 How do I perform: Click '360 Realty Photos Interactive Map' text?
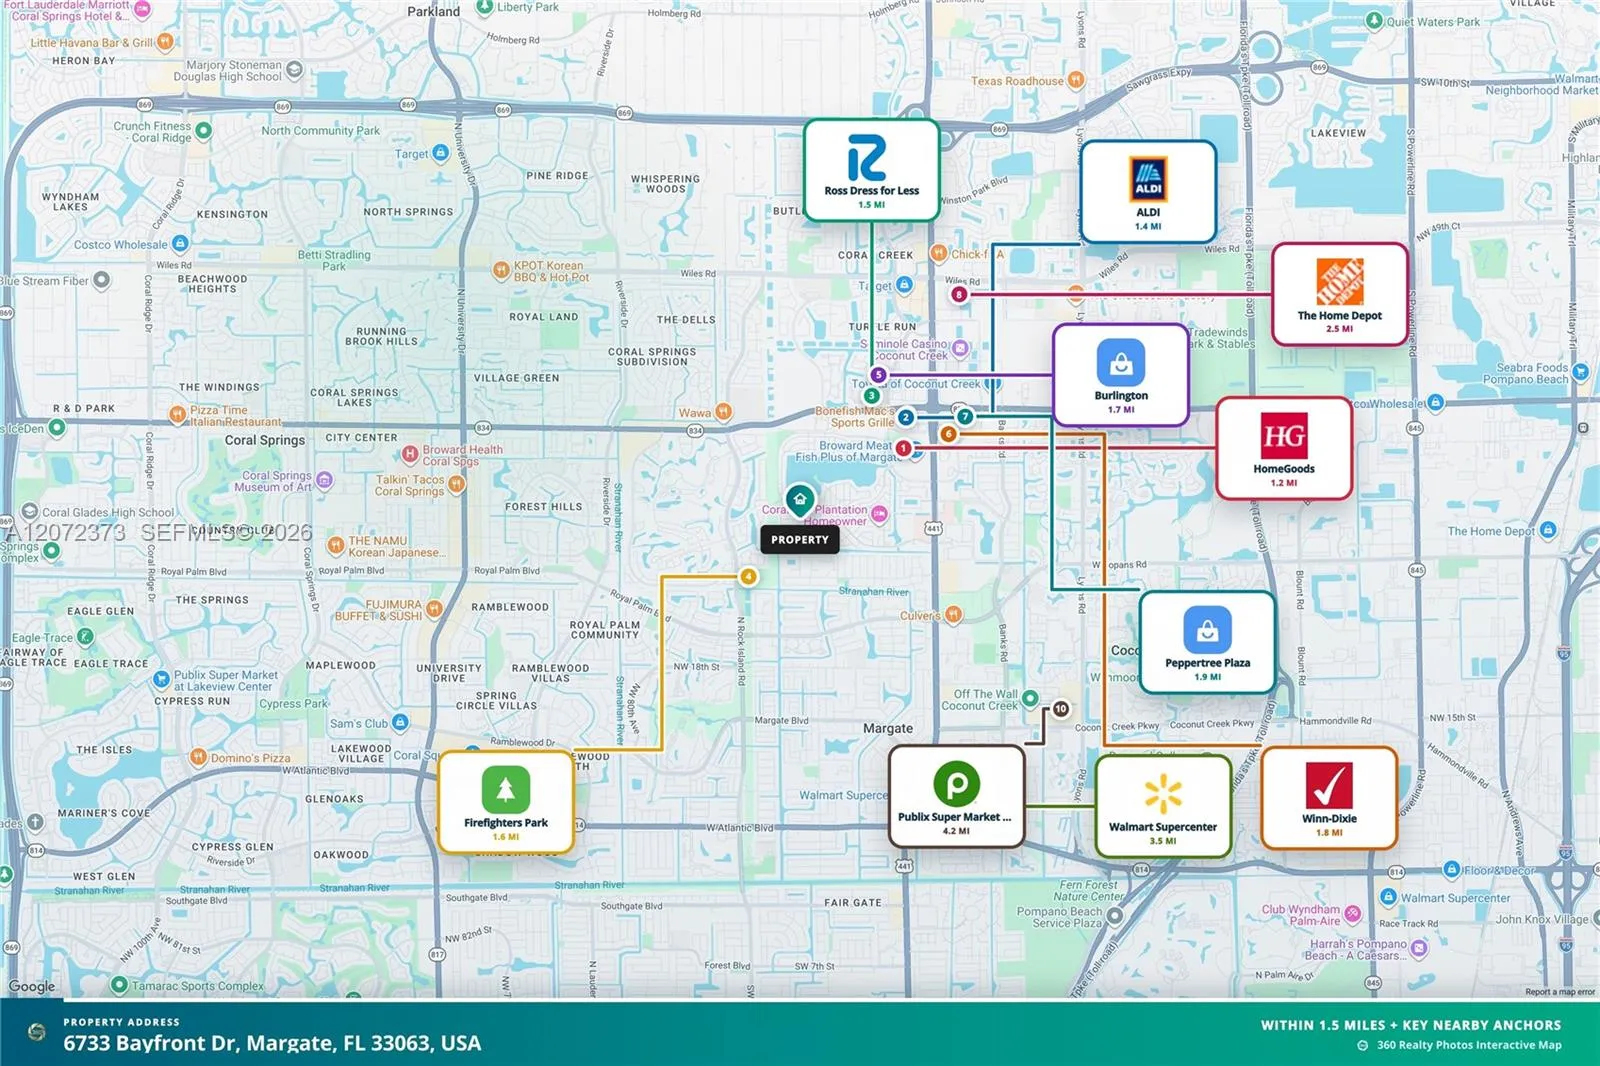[x=1469, y=1045]
